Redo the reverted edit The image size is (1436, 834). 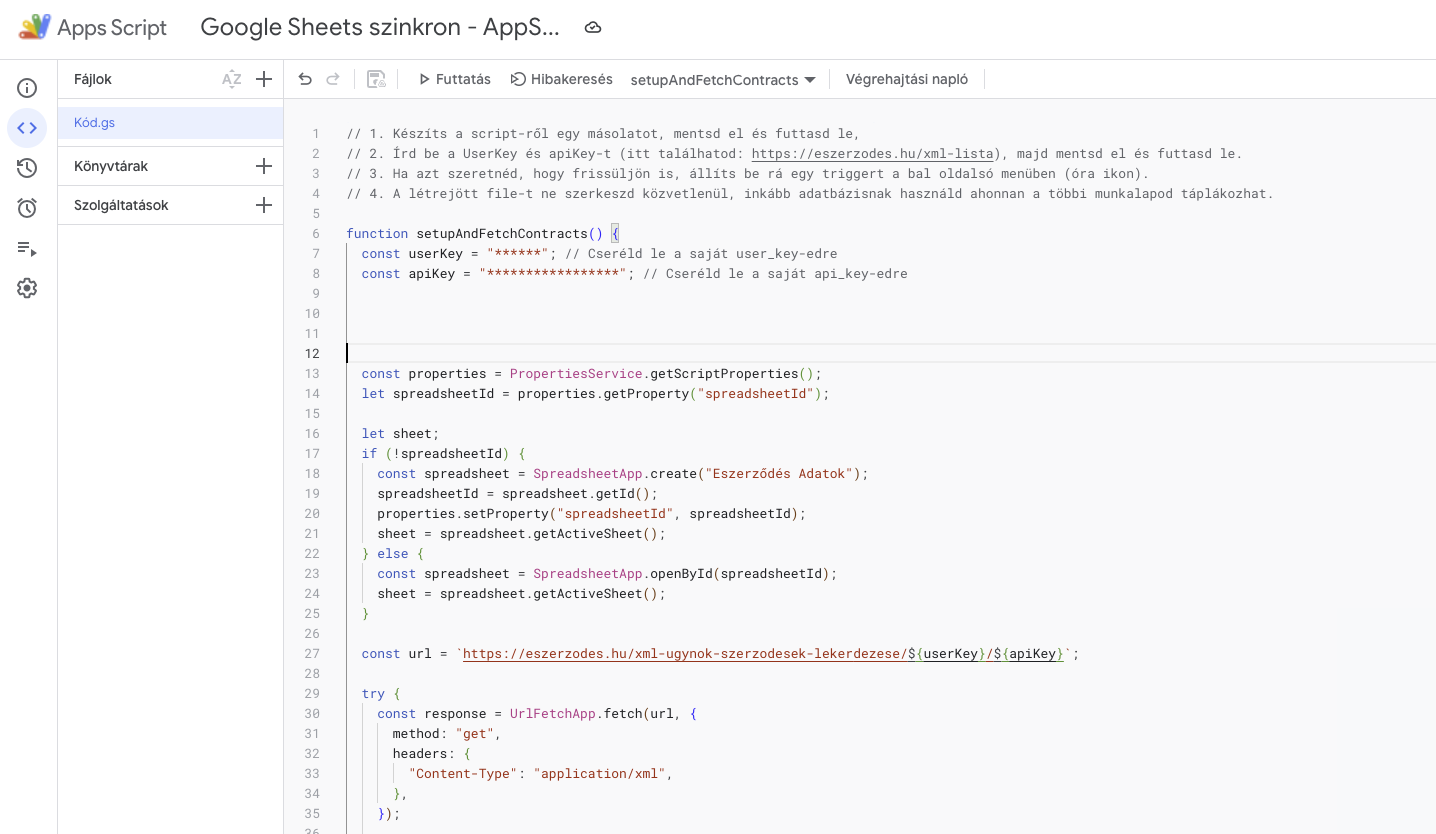332,78
